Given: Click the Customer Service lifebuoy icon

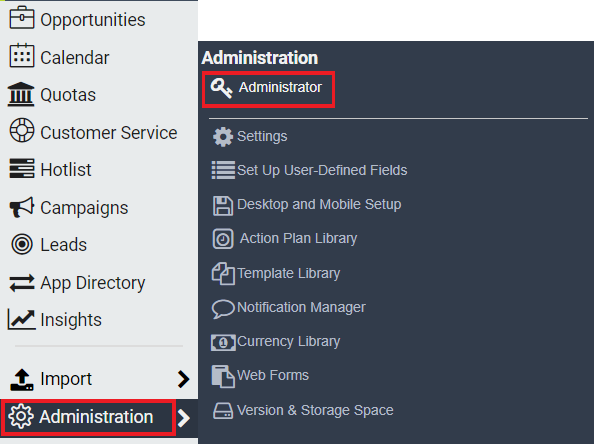Looking at the screenshot, I should click(x=22, y=130).
